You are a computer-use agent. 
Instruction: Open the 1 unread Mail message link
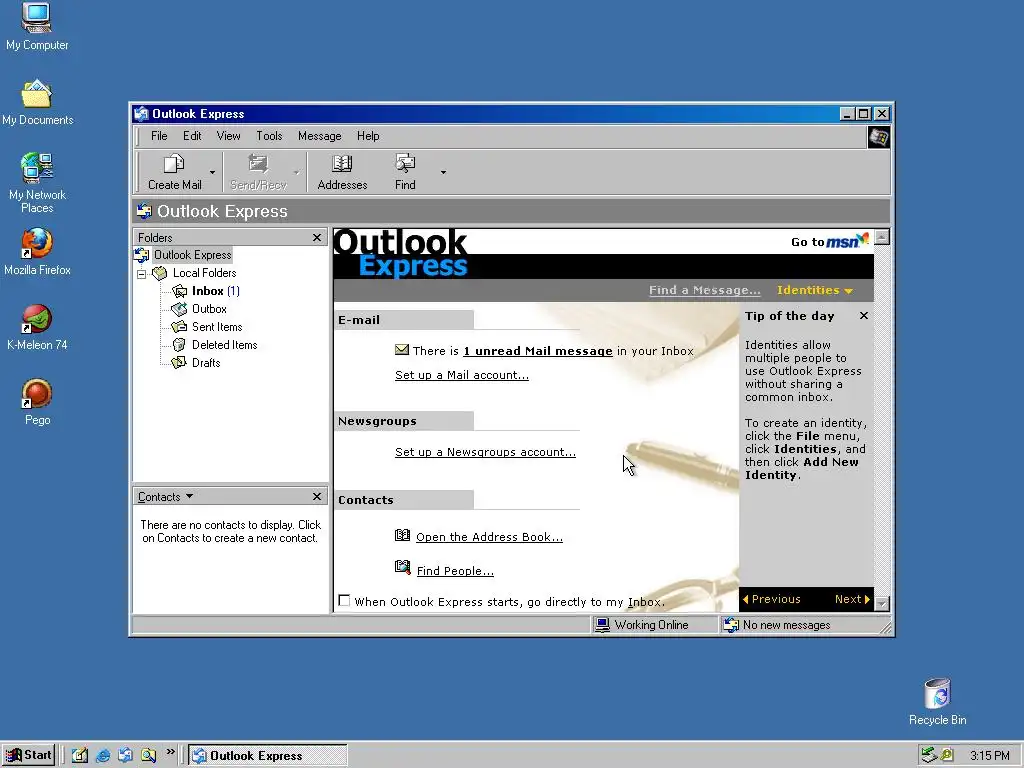click(x=538, y=351)
